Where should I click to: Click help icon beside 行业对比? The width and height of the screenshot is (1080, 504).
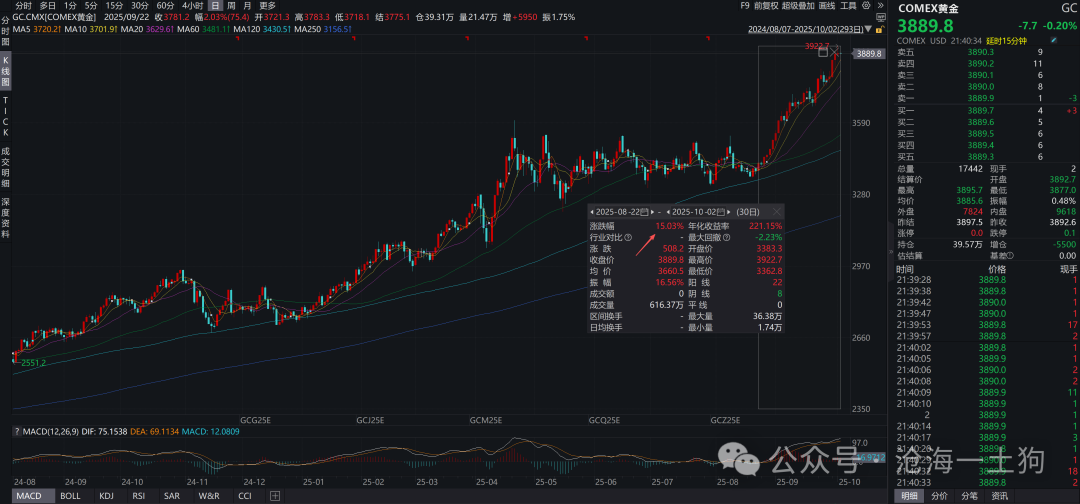[x=629, y=237]
